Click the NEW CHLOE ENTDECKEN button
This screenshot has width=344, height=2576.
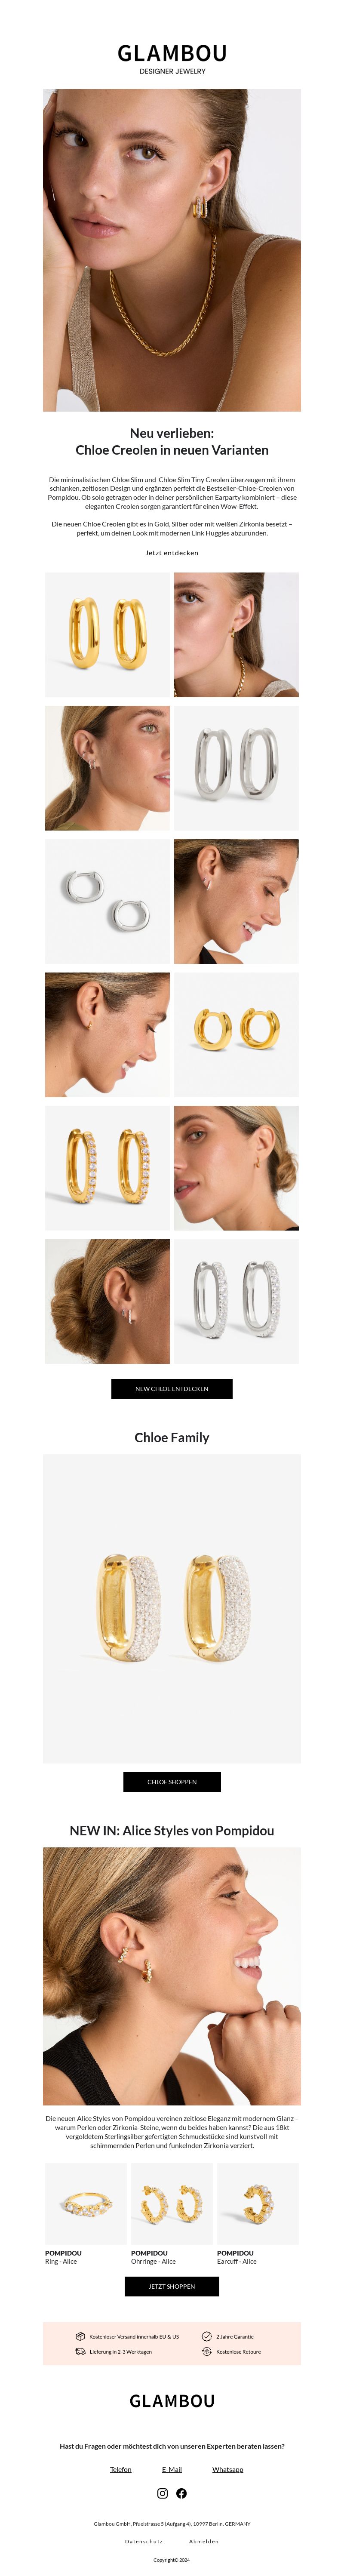coord(172,1388)
